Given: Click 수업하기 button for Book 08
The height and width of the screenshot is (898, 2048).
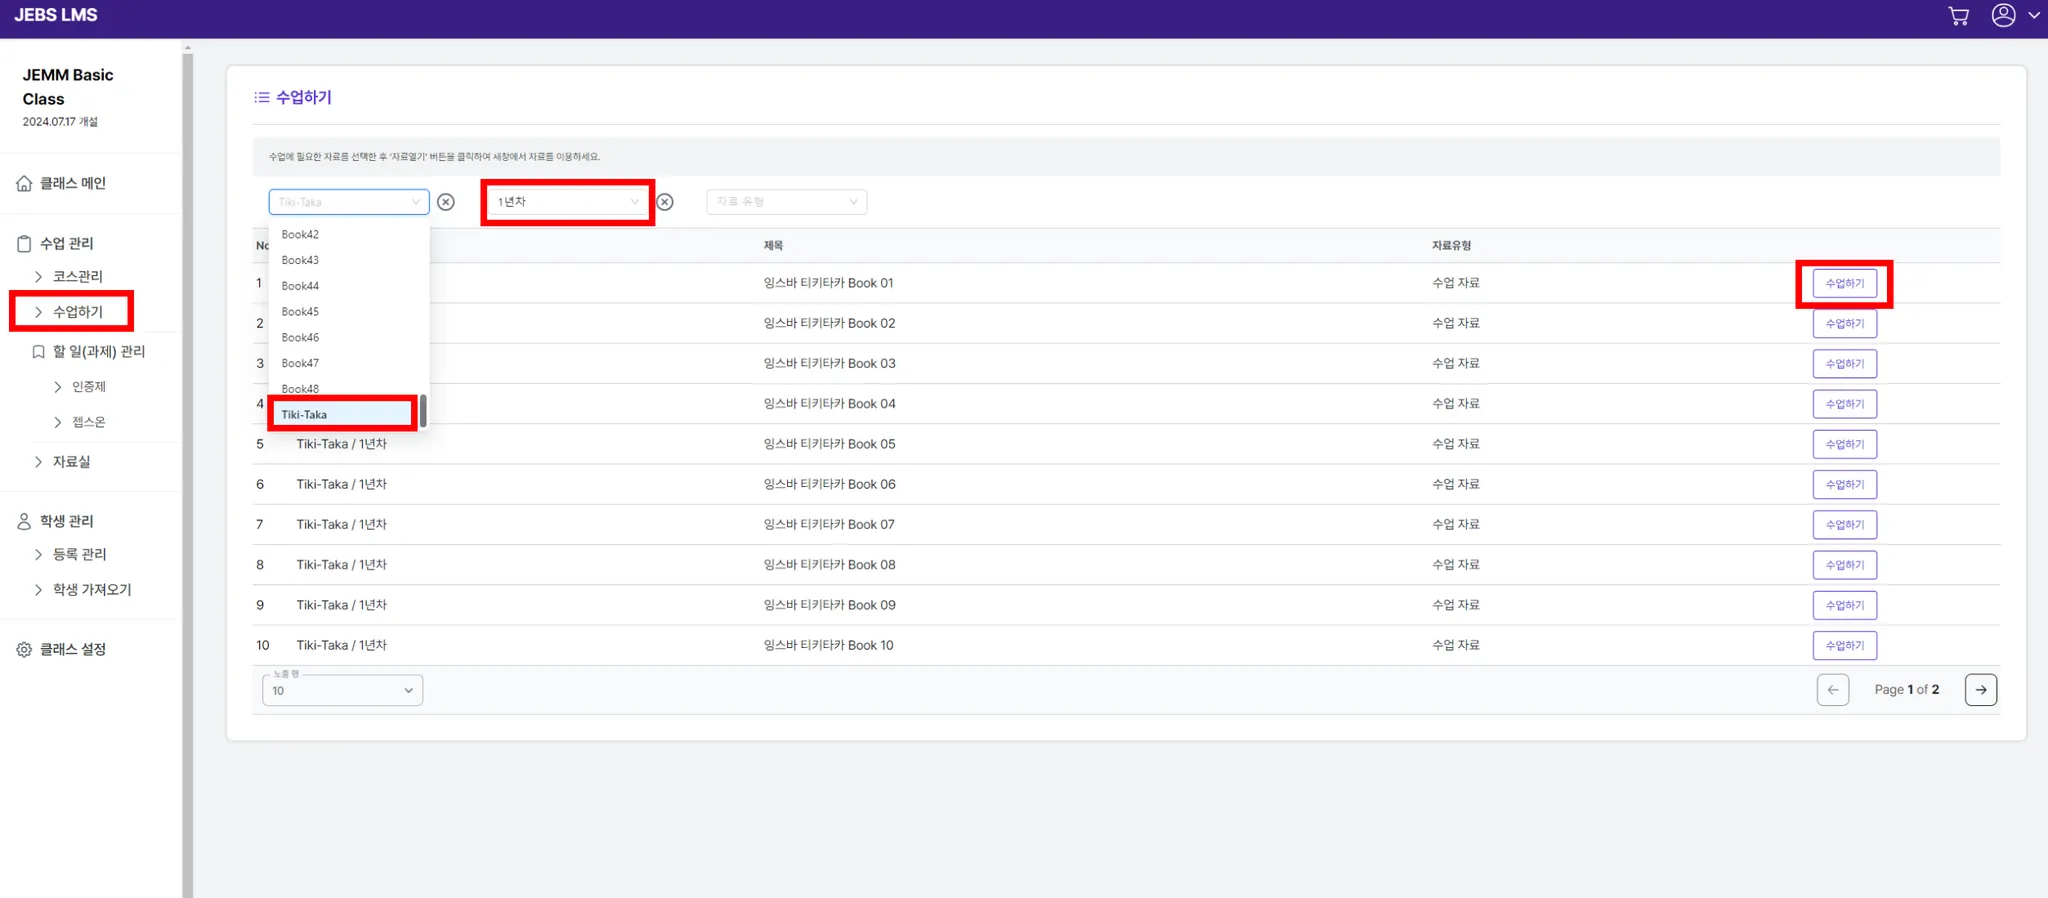Looking at the screenshot, I should (x=1844, y=565).
